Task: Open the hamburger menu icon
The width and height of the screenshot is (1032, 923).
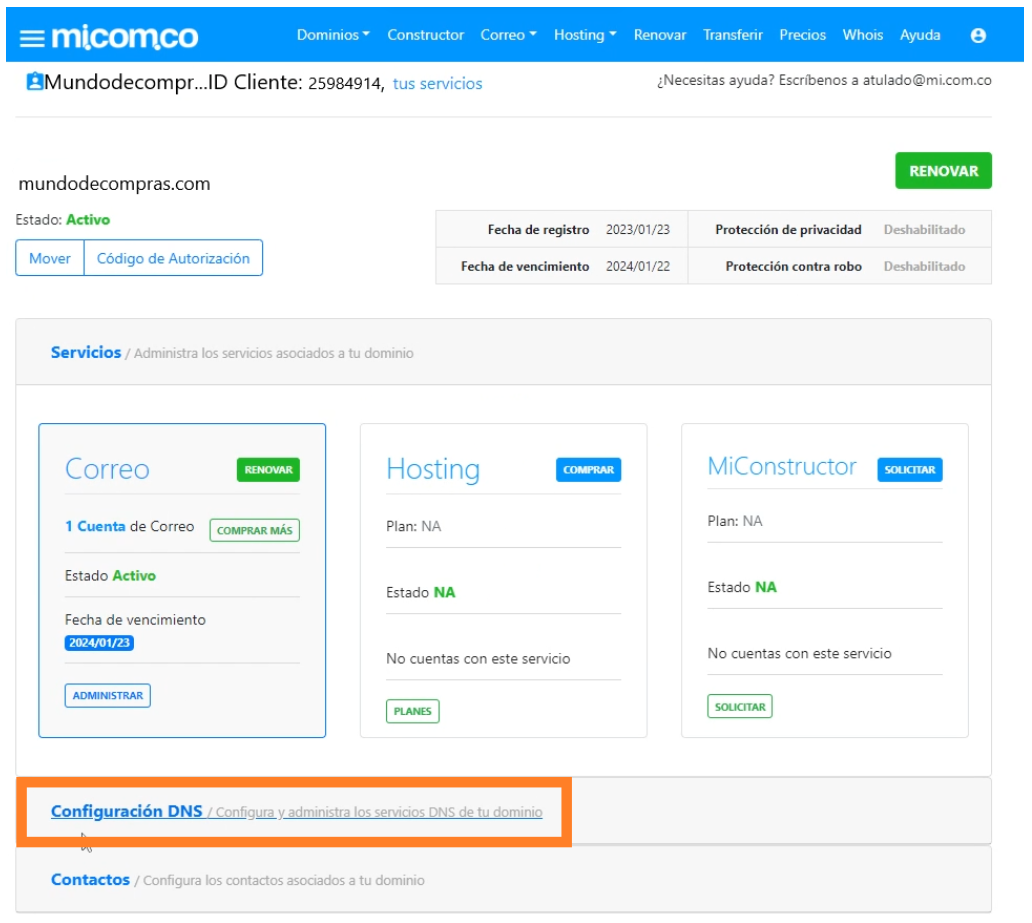Action: point(32,38)
